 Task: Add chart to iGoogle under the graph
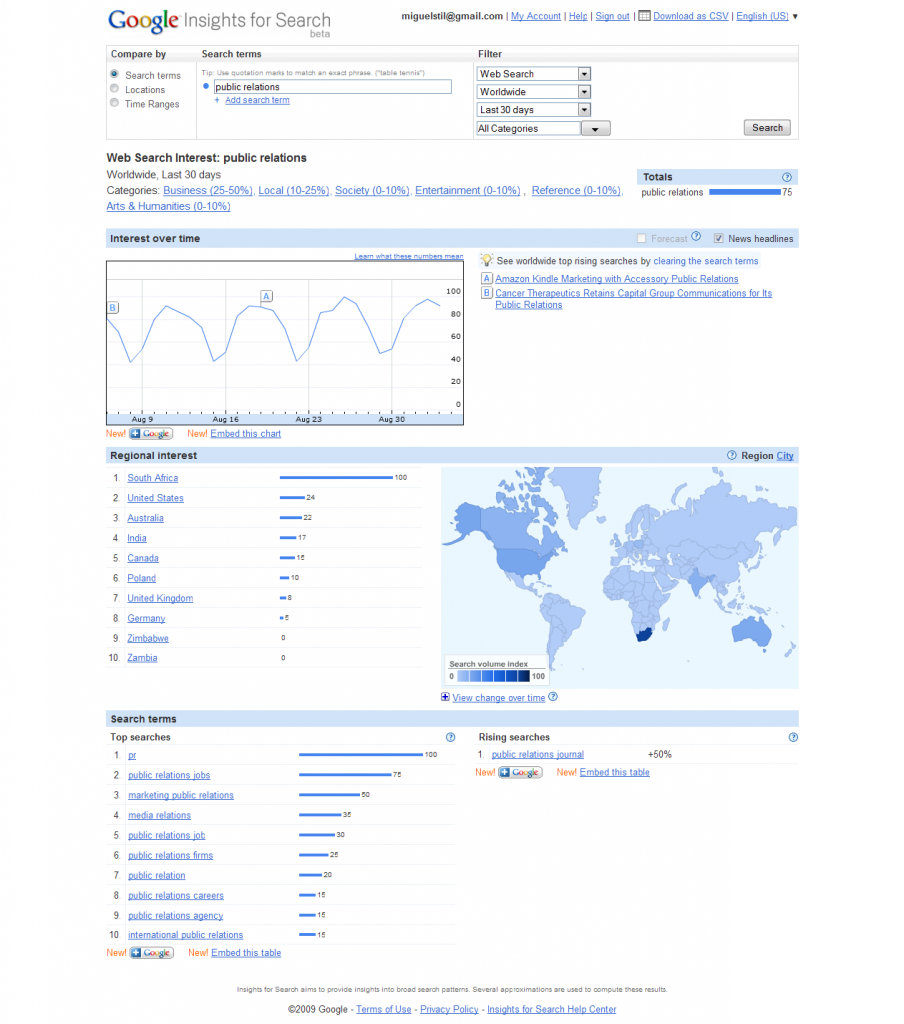(151, 434)
